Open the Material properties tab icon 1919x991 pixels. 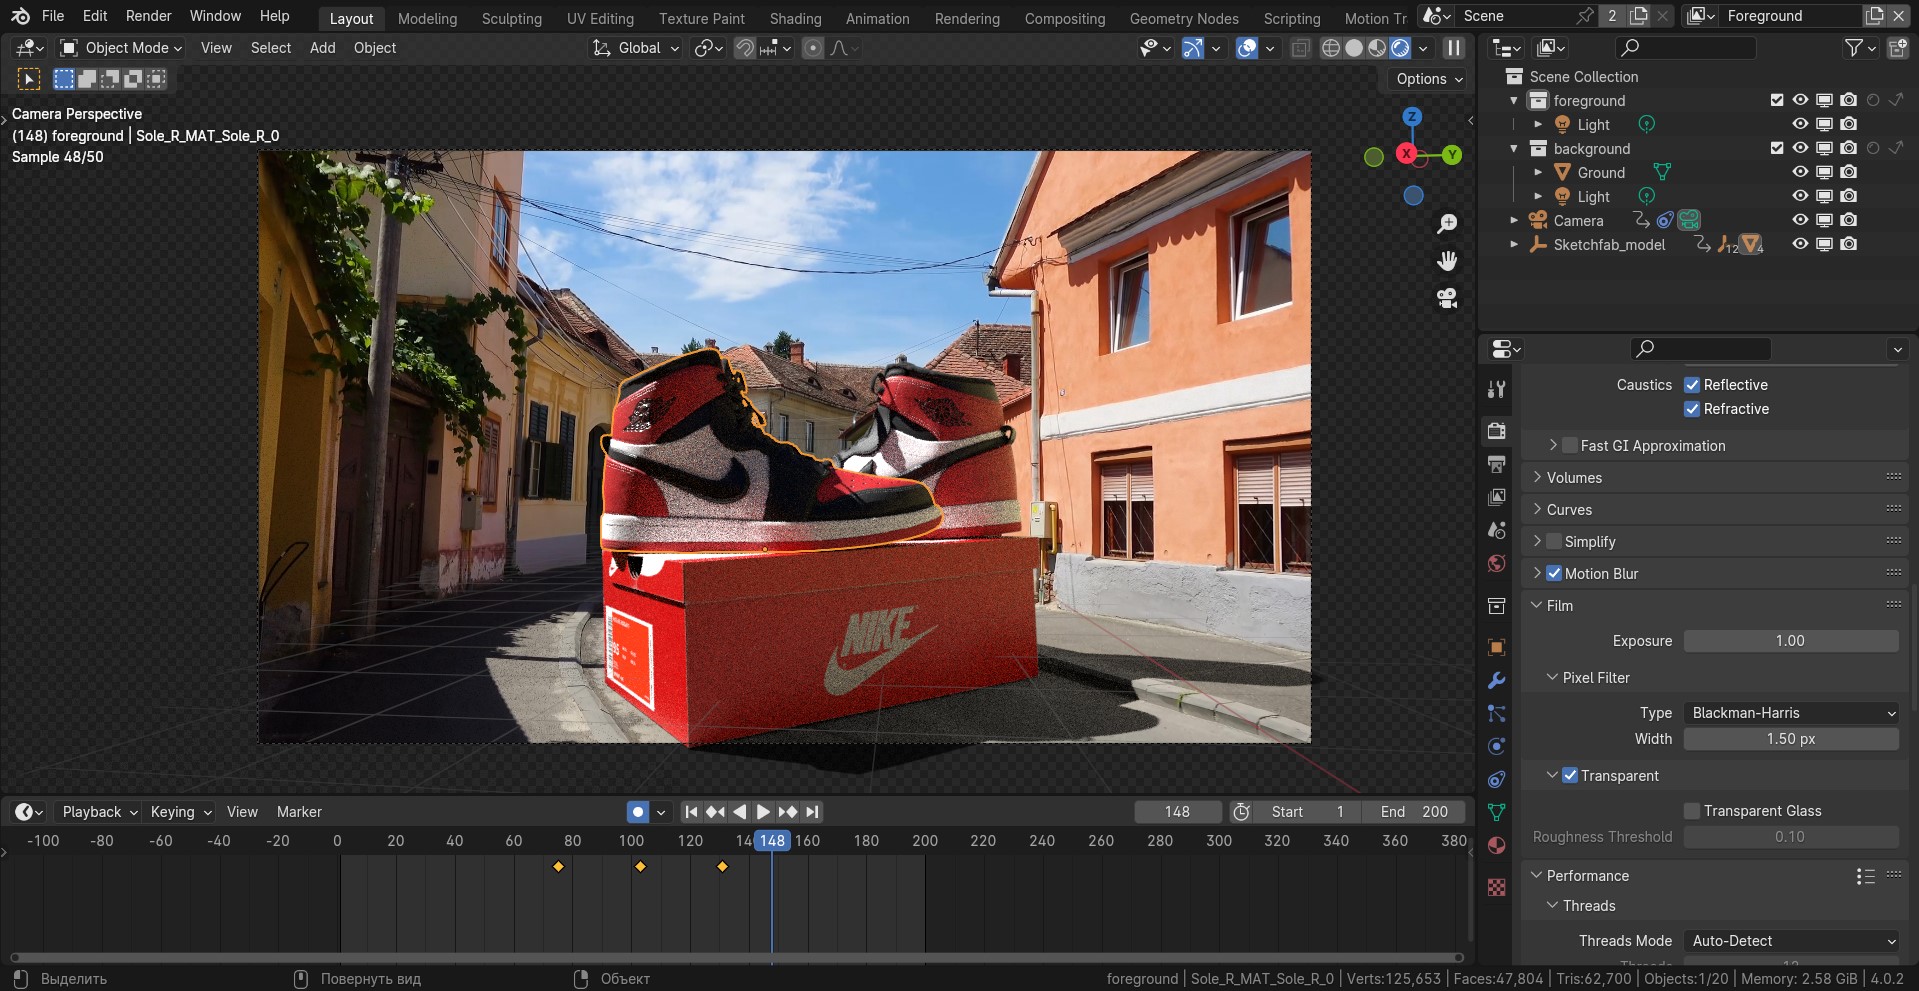pyautogui.click(x=1496, y=846)
